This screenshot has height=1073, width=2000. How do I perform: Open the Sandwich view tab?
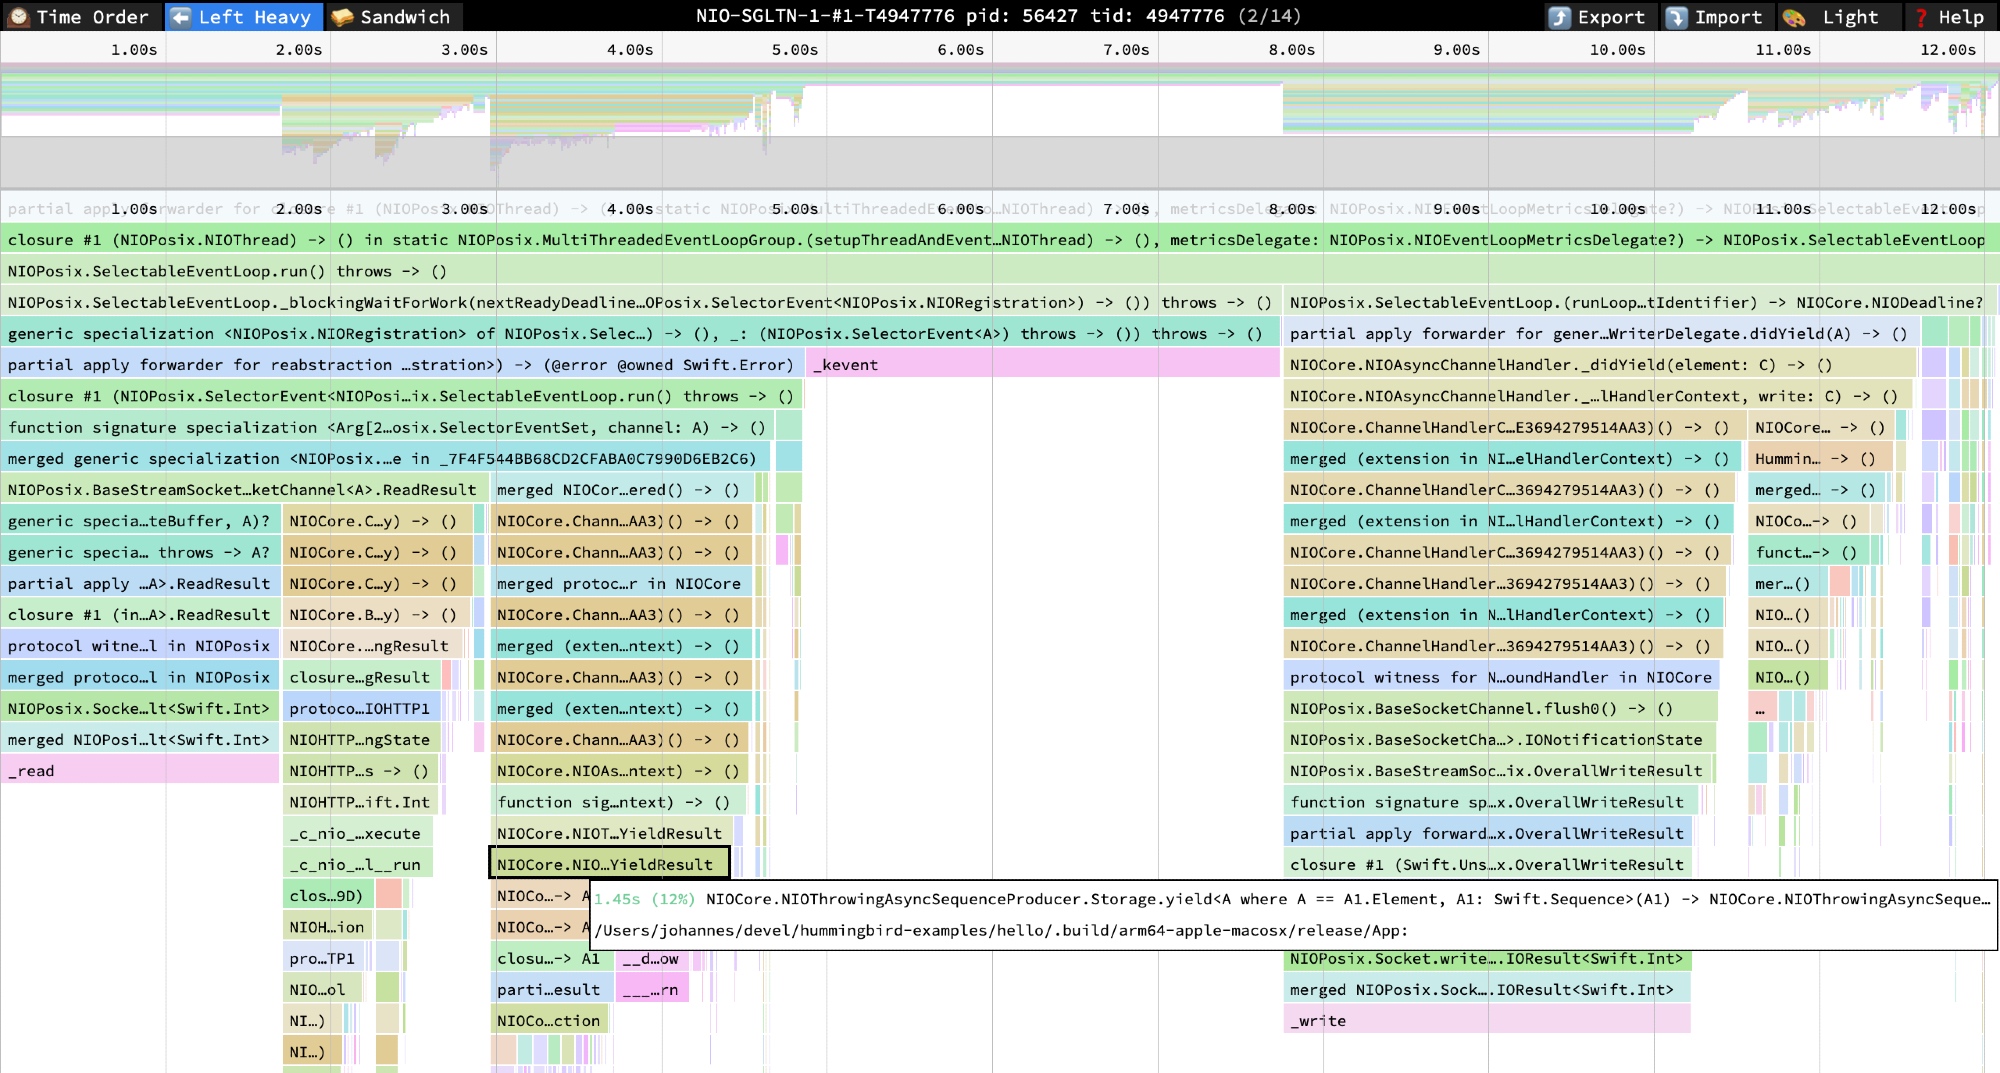(391, 17)
